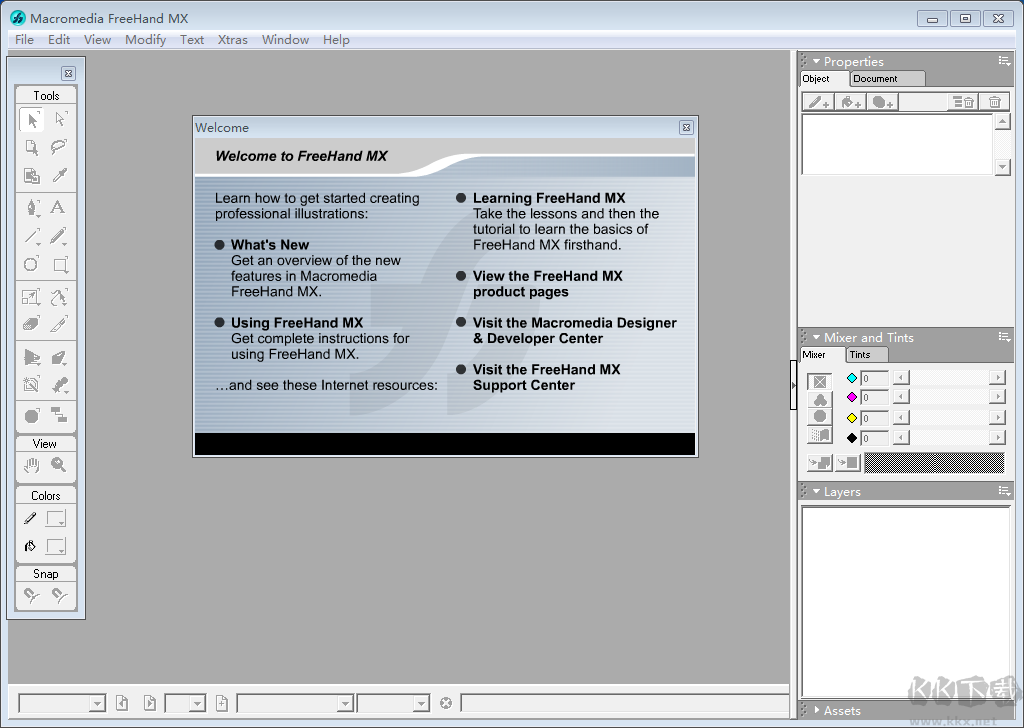Select the Pen tool
1024x728 pixels.
[31, 208]
